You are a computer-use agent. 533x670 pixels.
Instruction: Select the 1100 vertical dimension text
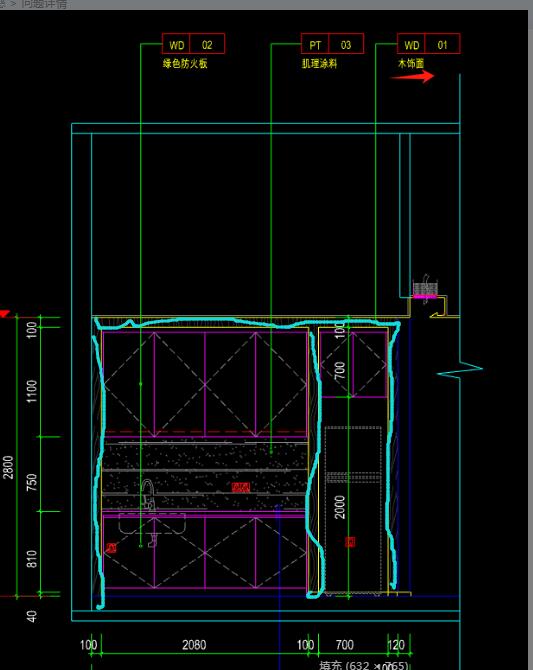coord(32,391)
